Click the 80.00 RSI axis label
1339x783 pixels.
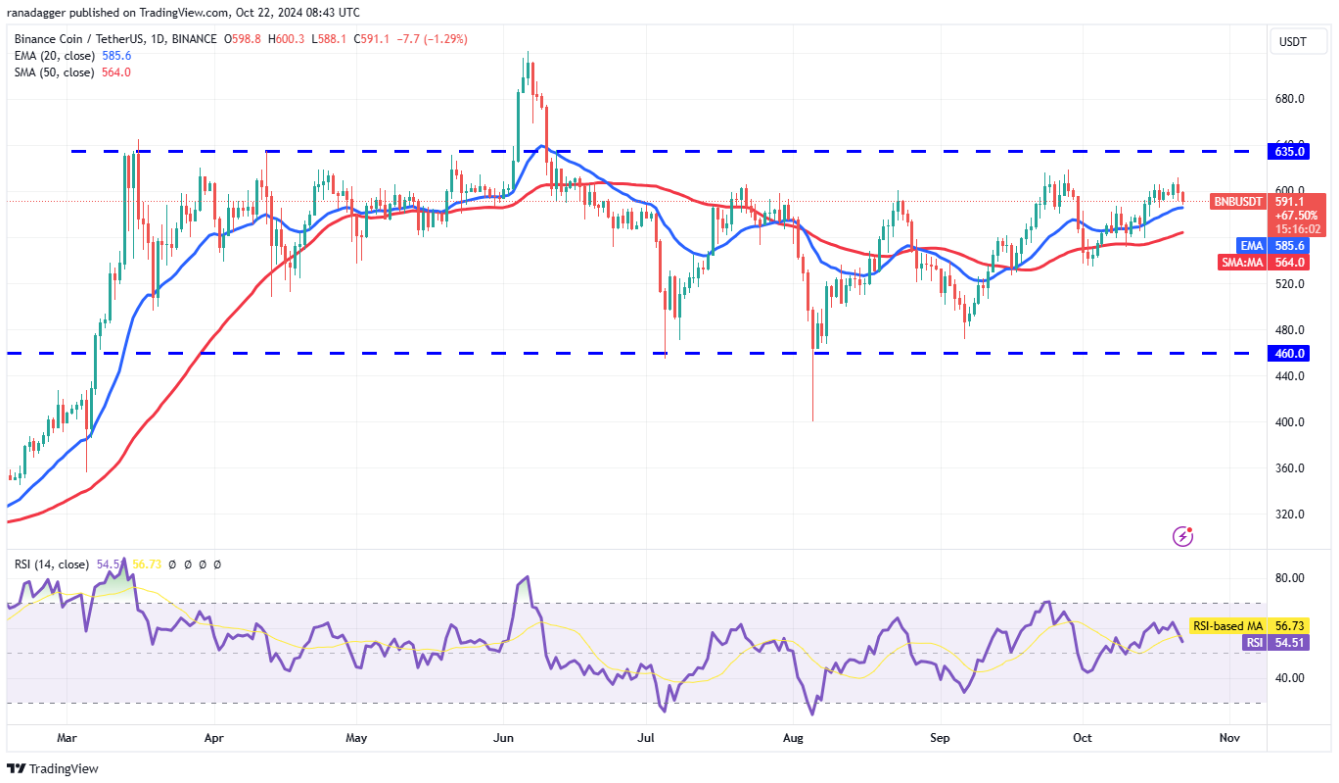(1292, 578)
